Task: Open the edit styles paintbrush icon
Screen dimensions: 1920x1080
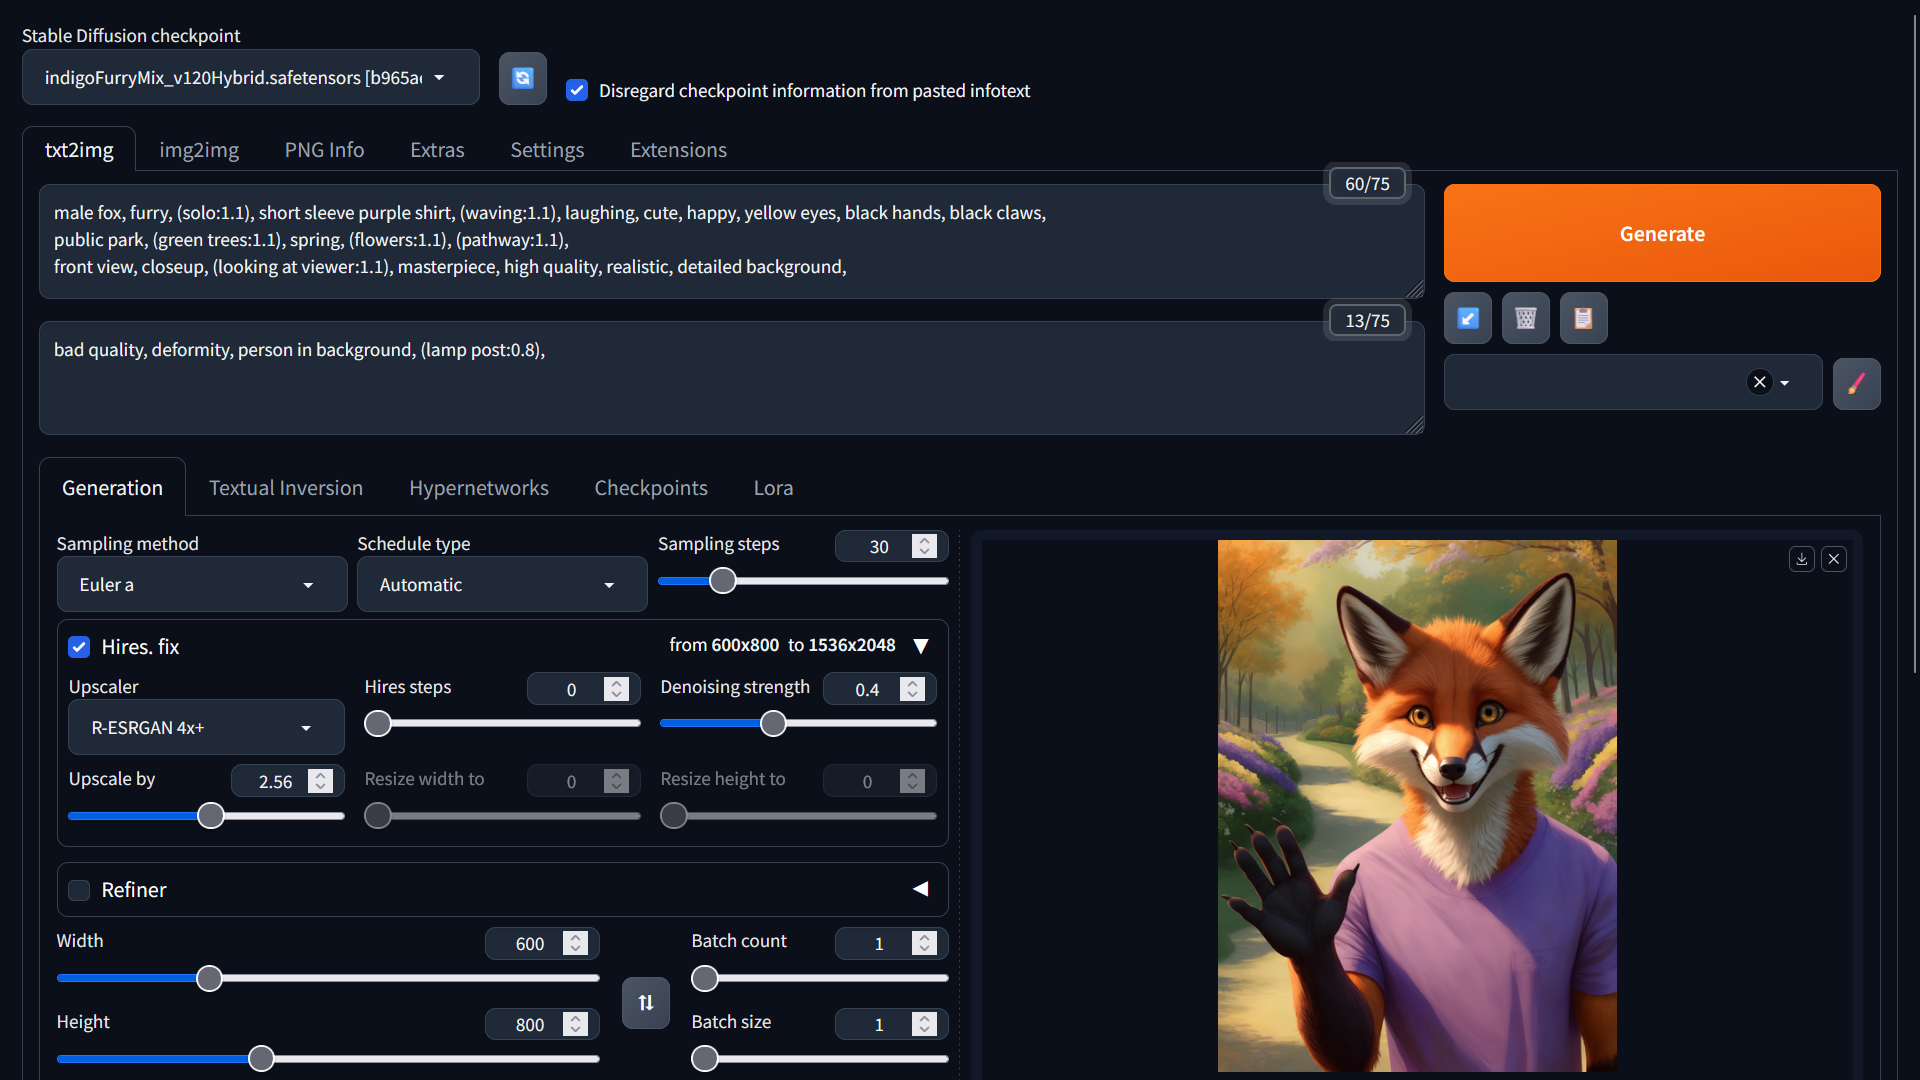Action: [1856, 384]
